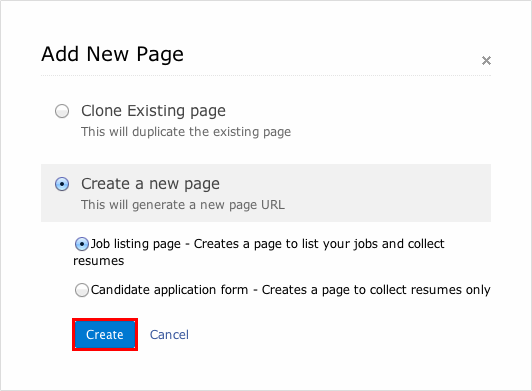The width and height of the screenshot is (532, 391).
Task: Click the Clone Existing page label text
Action: pos(153,111)
